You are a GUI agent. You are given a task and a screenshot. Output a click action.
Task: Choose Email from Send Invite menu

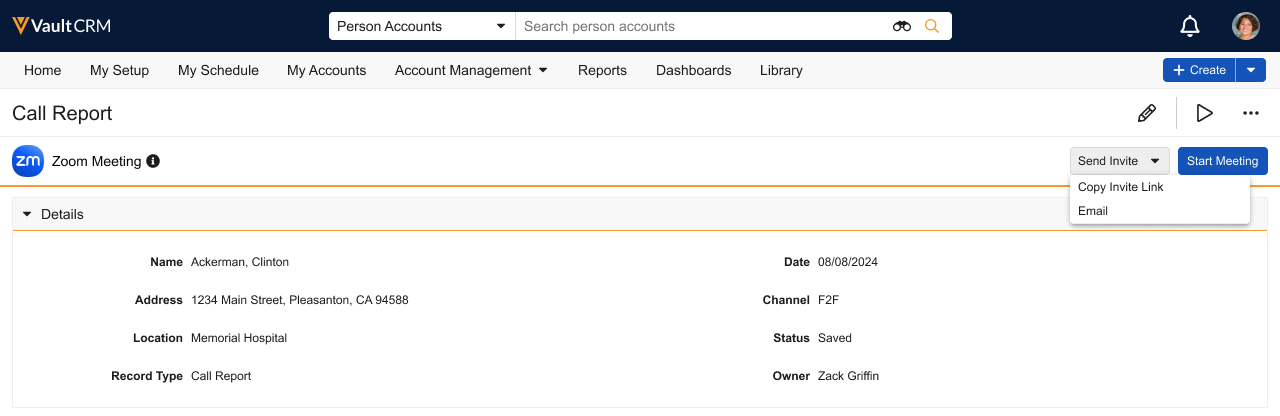[1093, 211]
